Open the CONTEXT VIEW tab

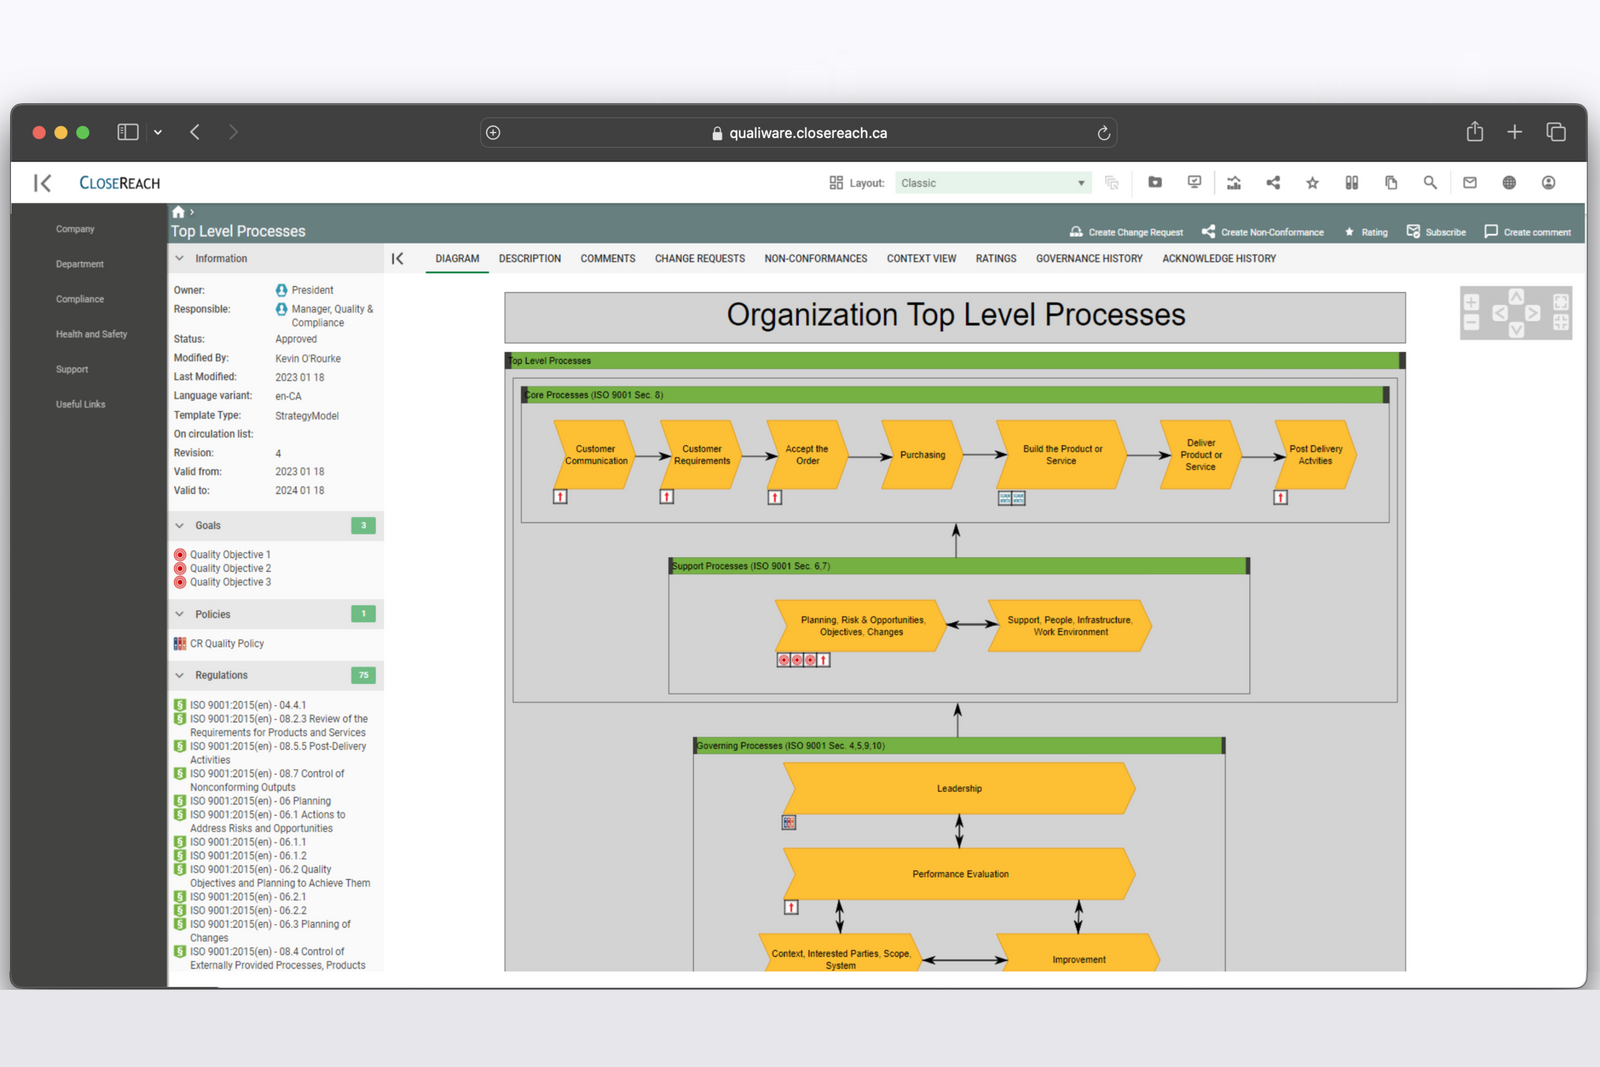click(920, 258)
